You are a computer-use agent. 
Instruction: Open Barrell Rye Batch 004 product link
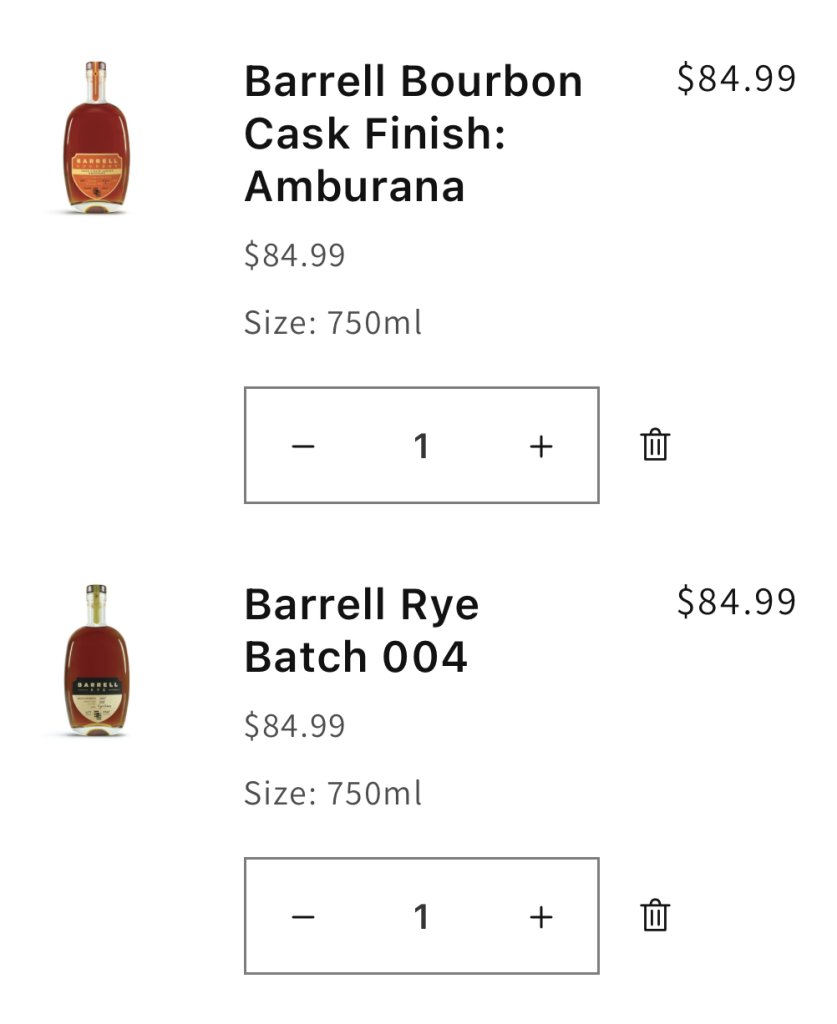[361, 630]
